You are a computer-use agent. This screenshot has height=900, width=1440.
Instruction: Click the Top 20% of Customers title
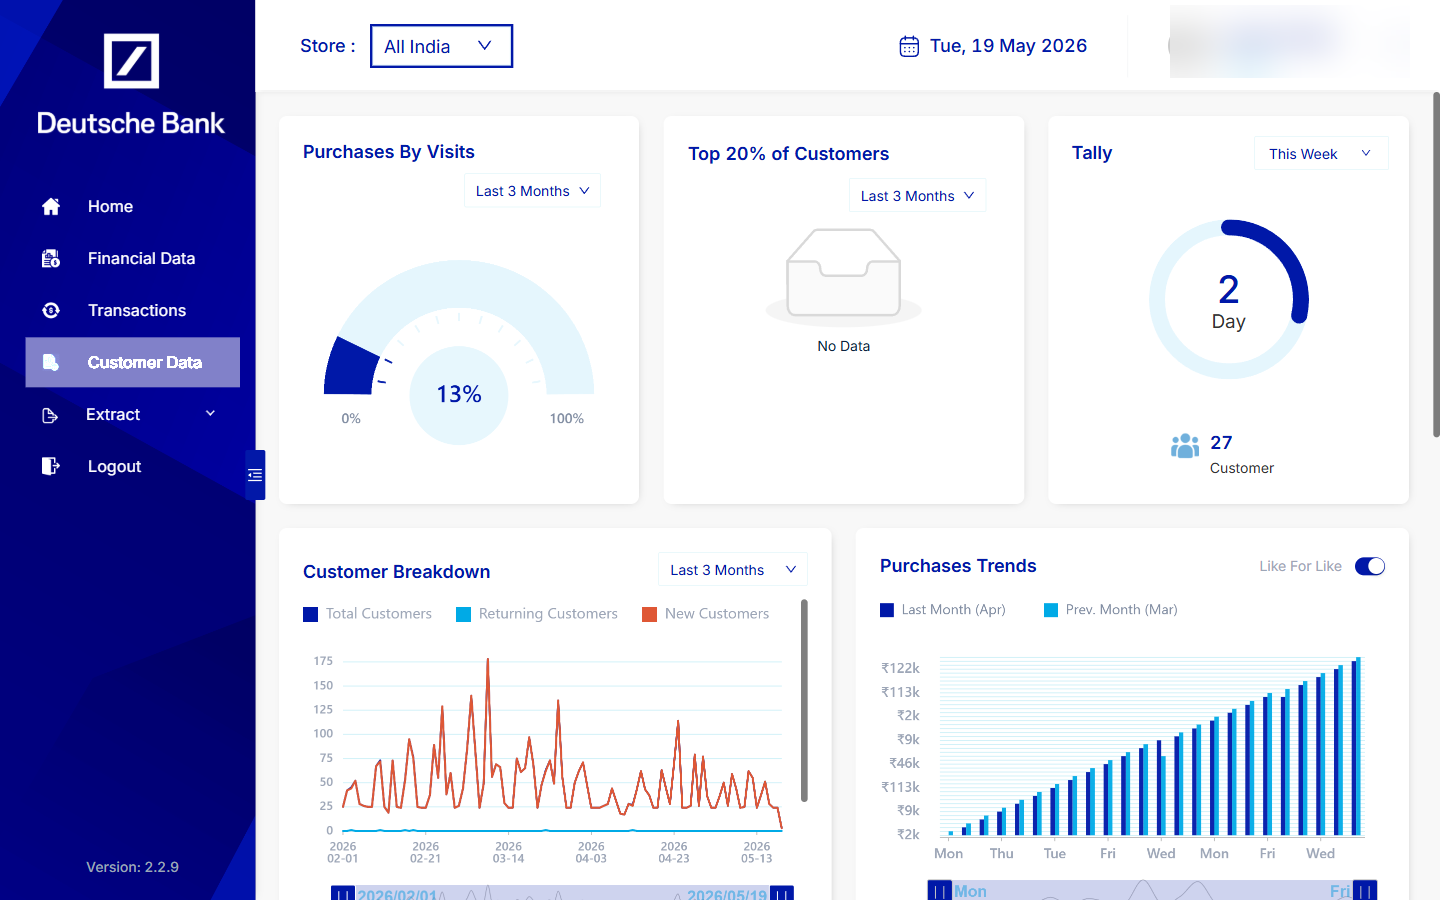point(788,154)
